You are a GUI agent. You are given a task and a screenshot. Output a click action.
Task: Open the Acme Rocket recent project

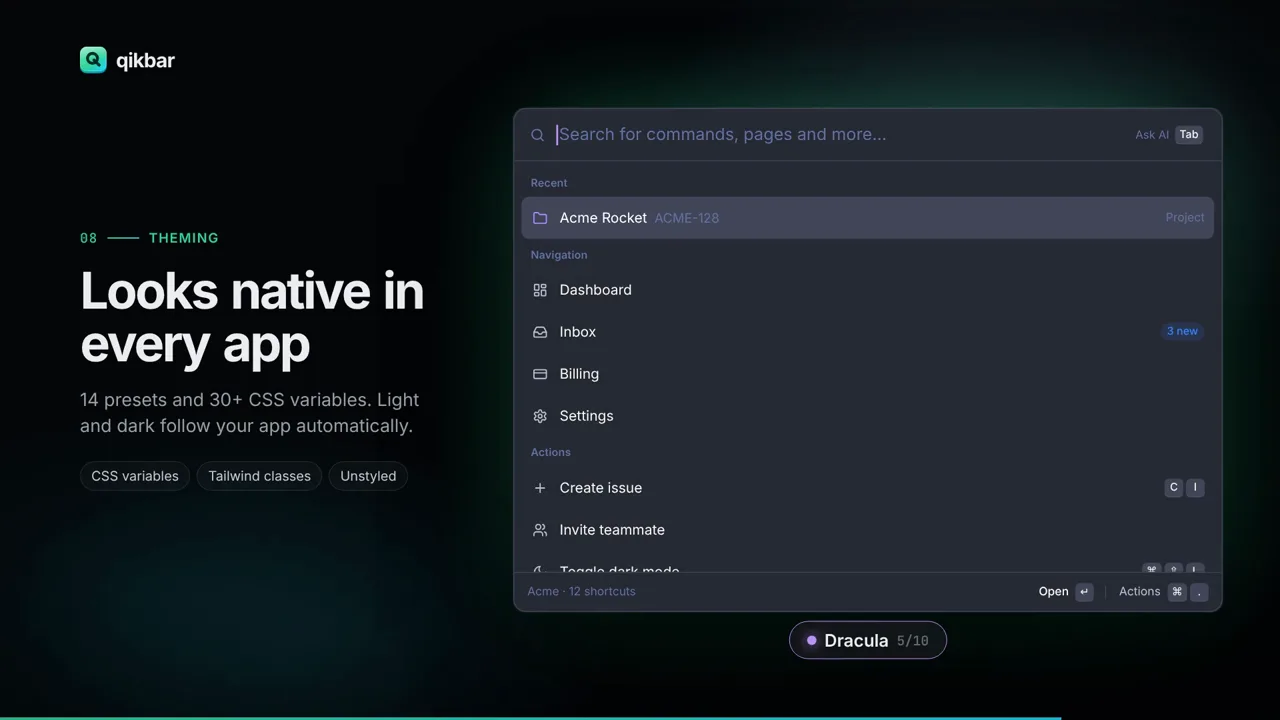pos(867,218)
